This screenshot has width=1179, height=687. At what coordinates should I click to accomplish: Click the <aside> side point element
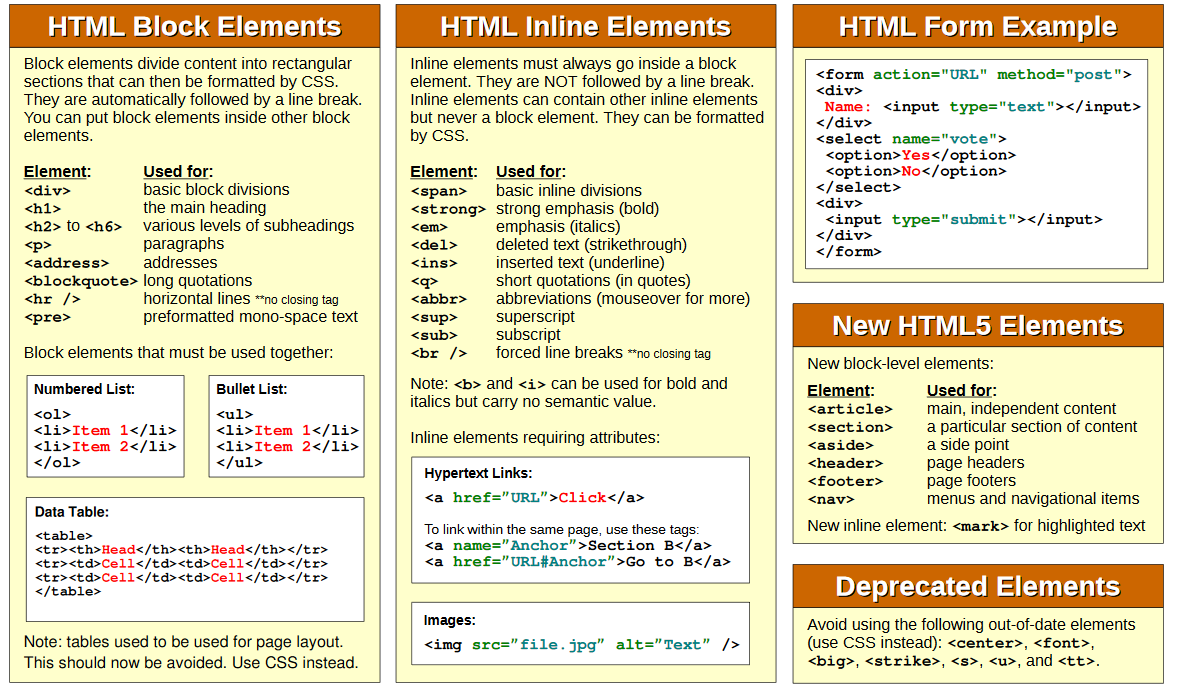(841, 445)
